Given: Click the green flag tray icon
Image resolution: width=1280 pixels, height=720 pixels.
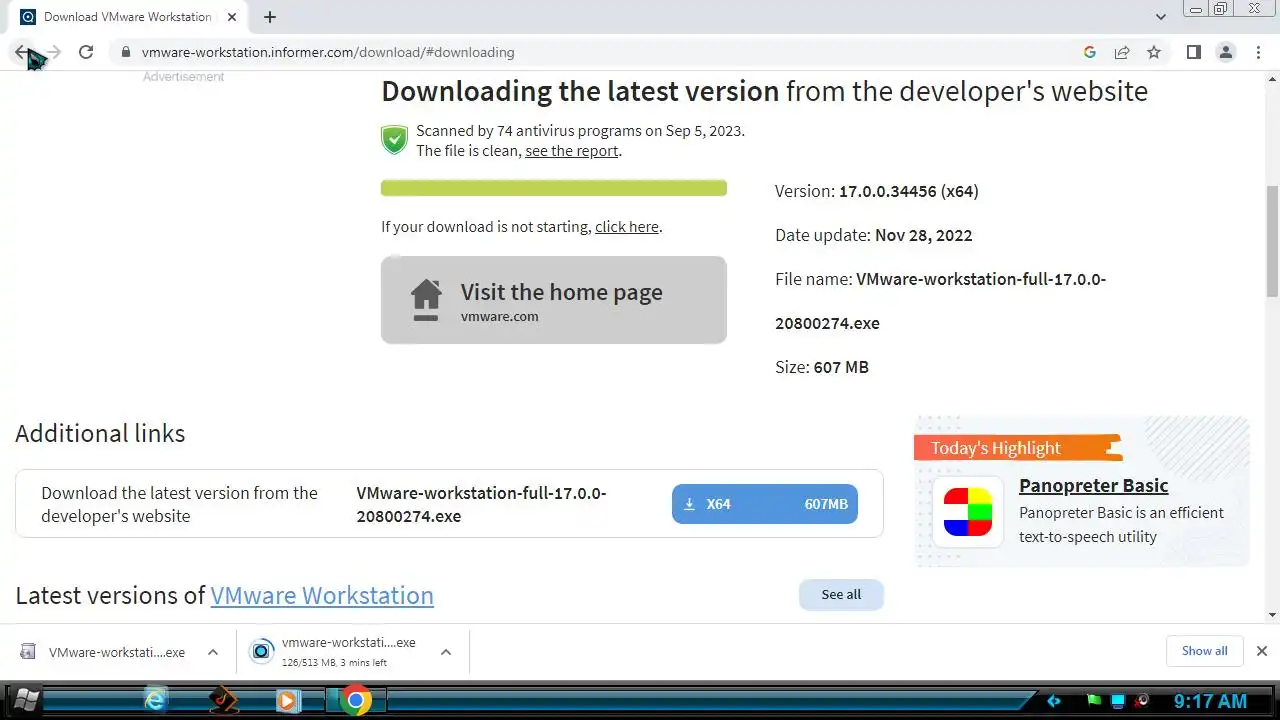Looking at the screenshot, I should (1094, 701).
